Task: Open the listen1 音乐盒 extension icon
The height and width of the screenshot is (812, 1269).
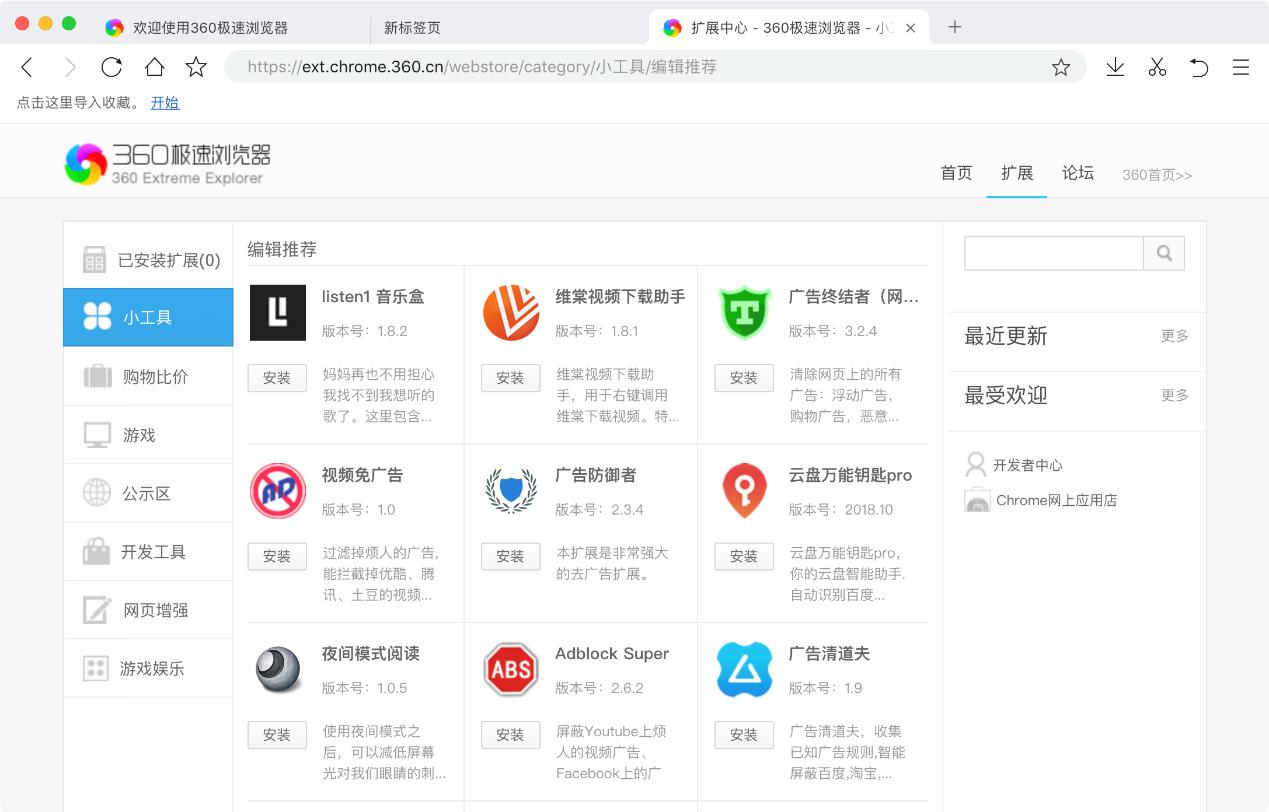Action: click(277, 312)
